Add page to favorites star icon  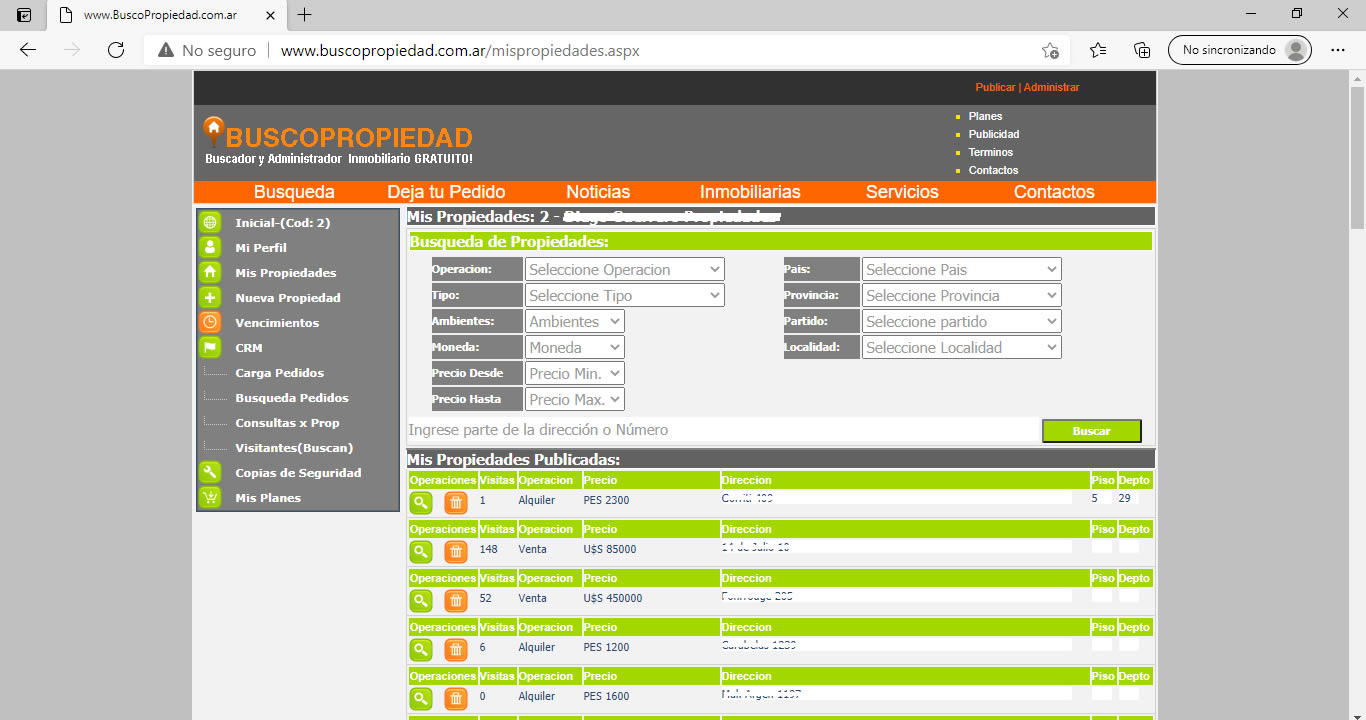1050,50
